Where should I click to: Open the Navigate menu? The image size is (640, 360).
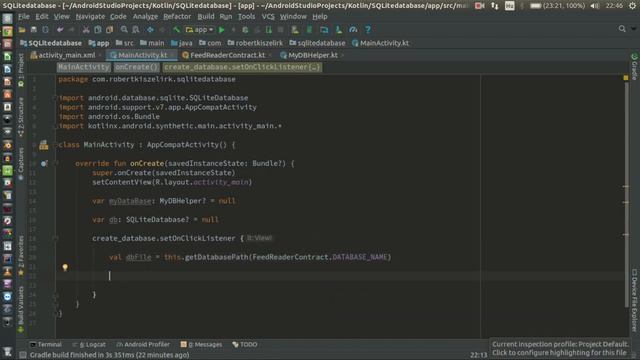pos(90,17)
